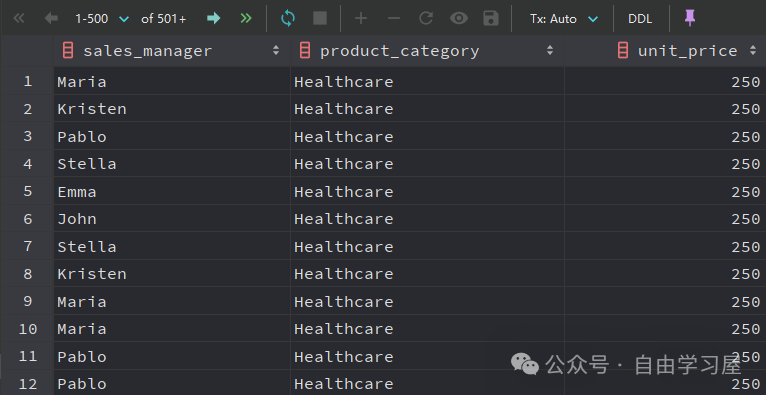Delete row minus icon
Image resolution: width=766 pixels, height=395 pixels.
pyautogui.click(x=393, y=19)
